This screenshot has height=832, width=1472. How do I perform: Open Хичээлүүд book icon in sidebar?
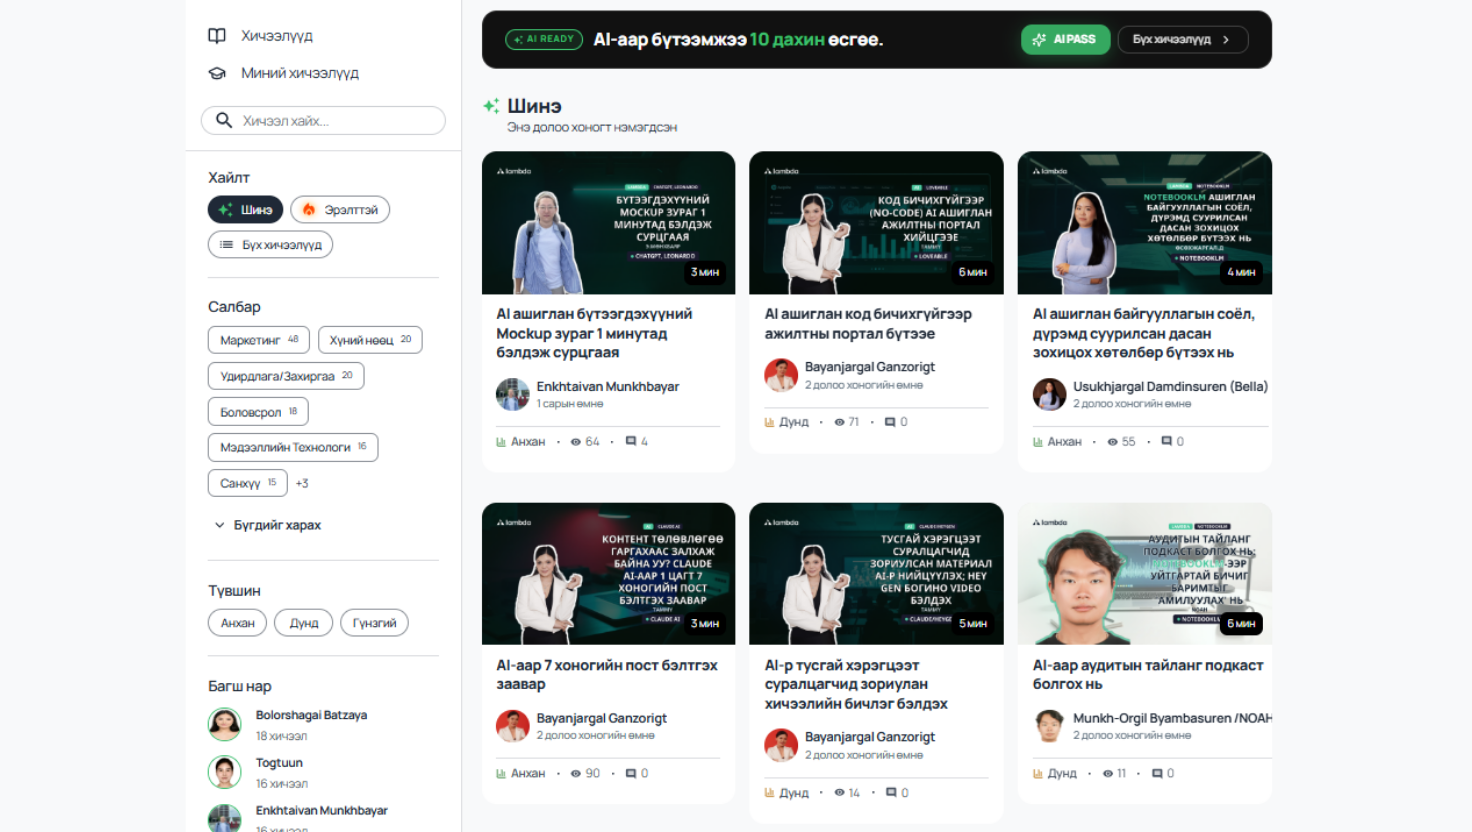(217, 36)
